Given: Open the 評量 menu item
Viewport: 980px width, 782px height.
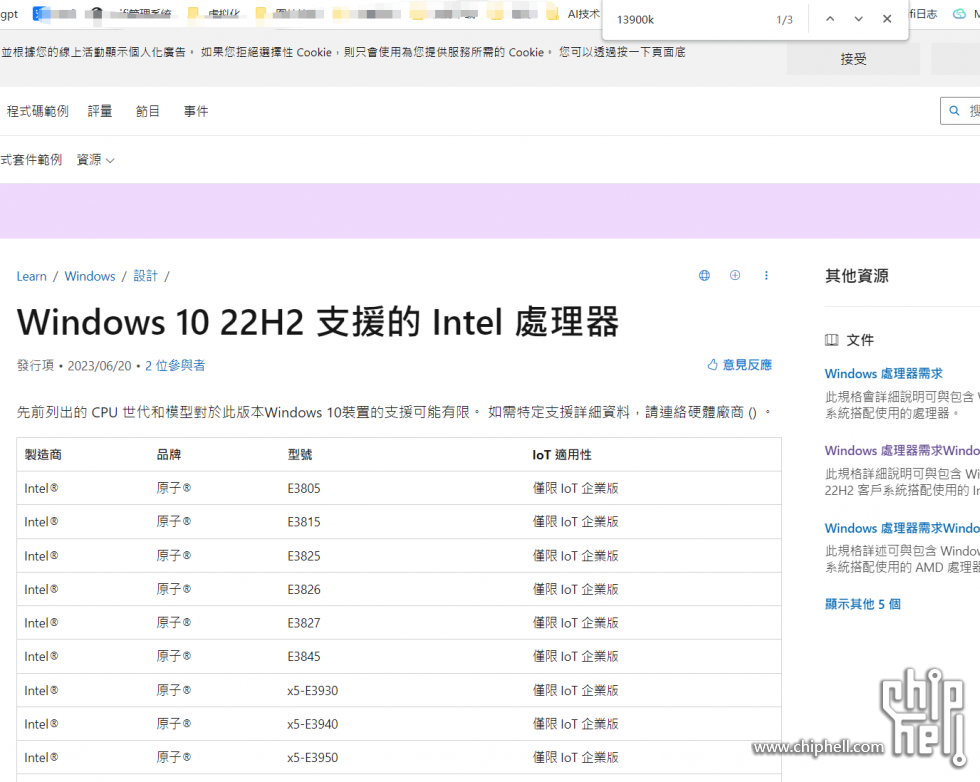Looking at the screenshot, I should click(100, 111).
